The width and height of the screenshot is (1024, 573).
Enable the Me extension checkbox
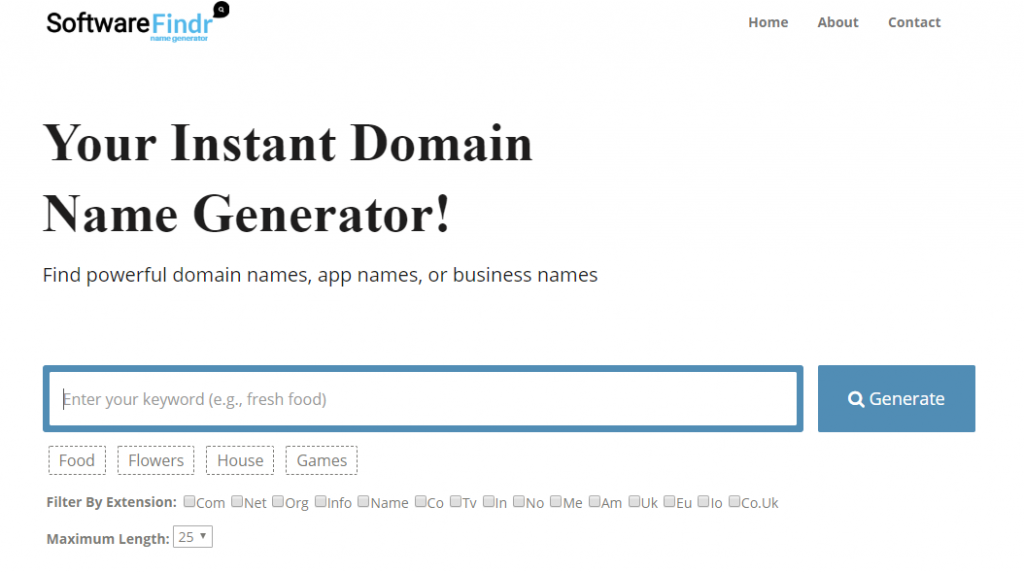click(556, 501)
